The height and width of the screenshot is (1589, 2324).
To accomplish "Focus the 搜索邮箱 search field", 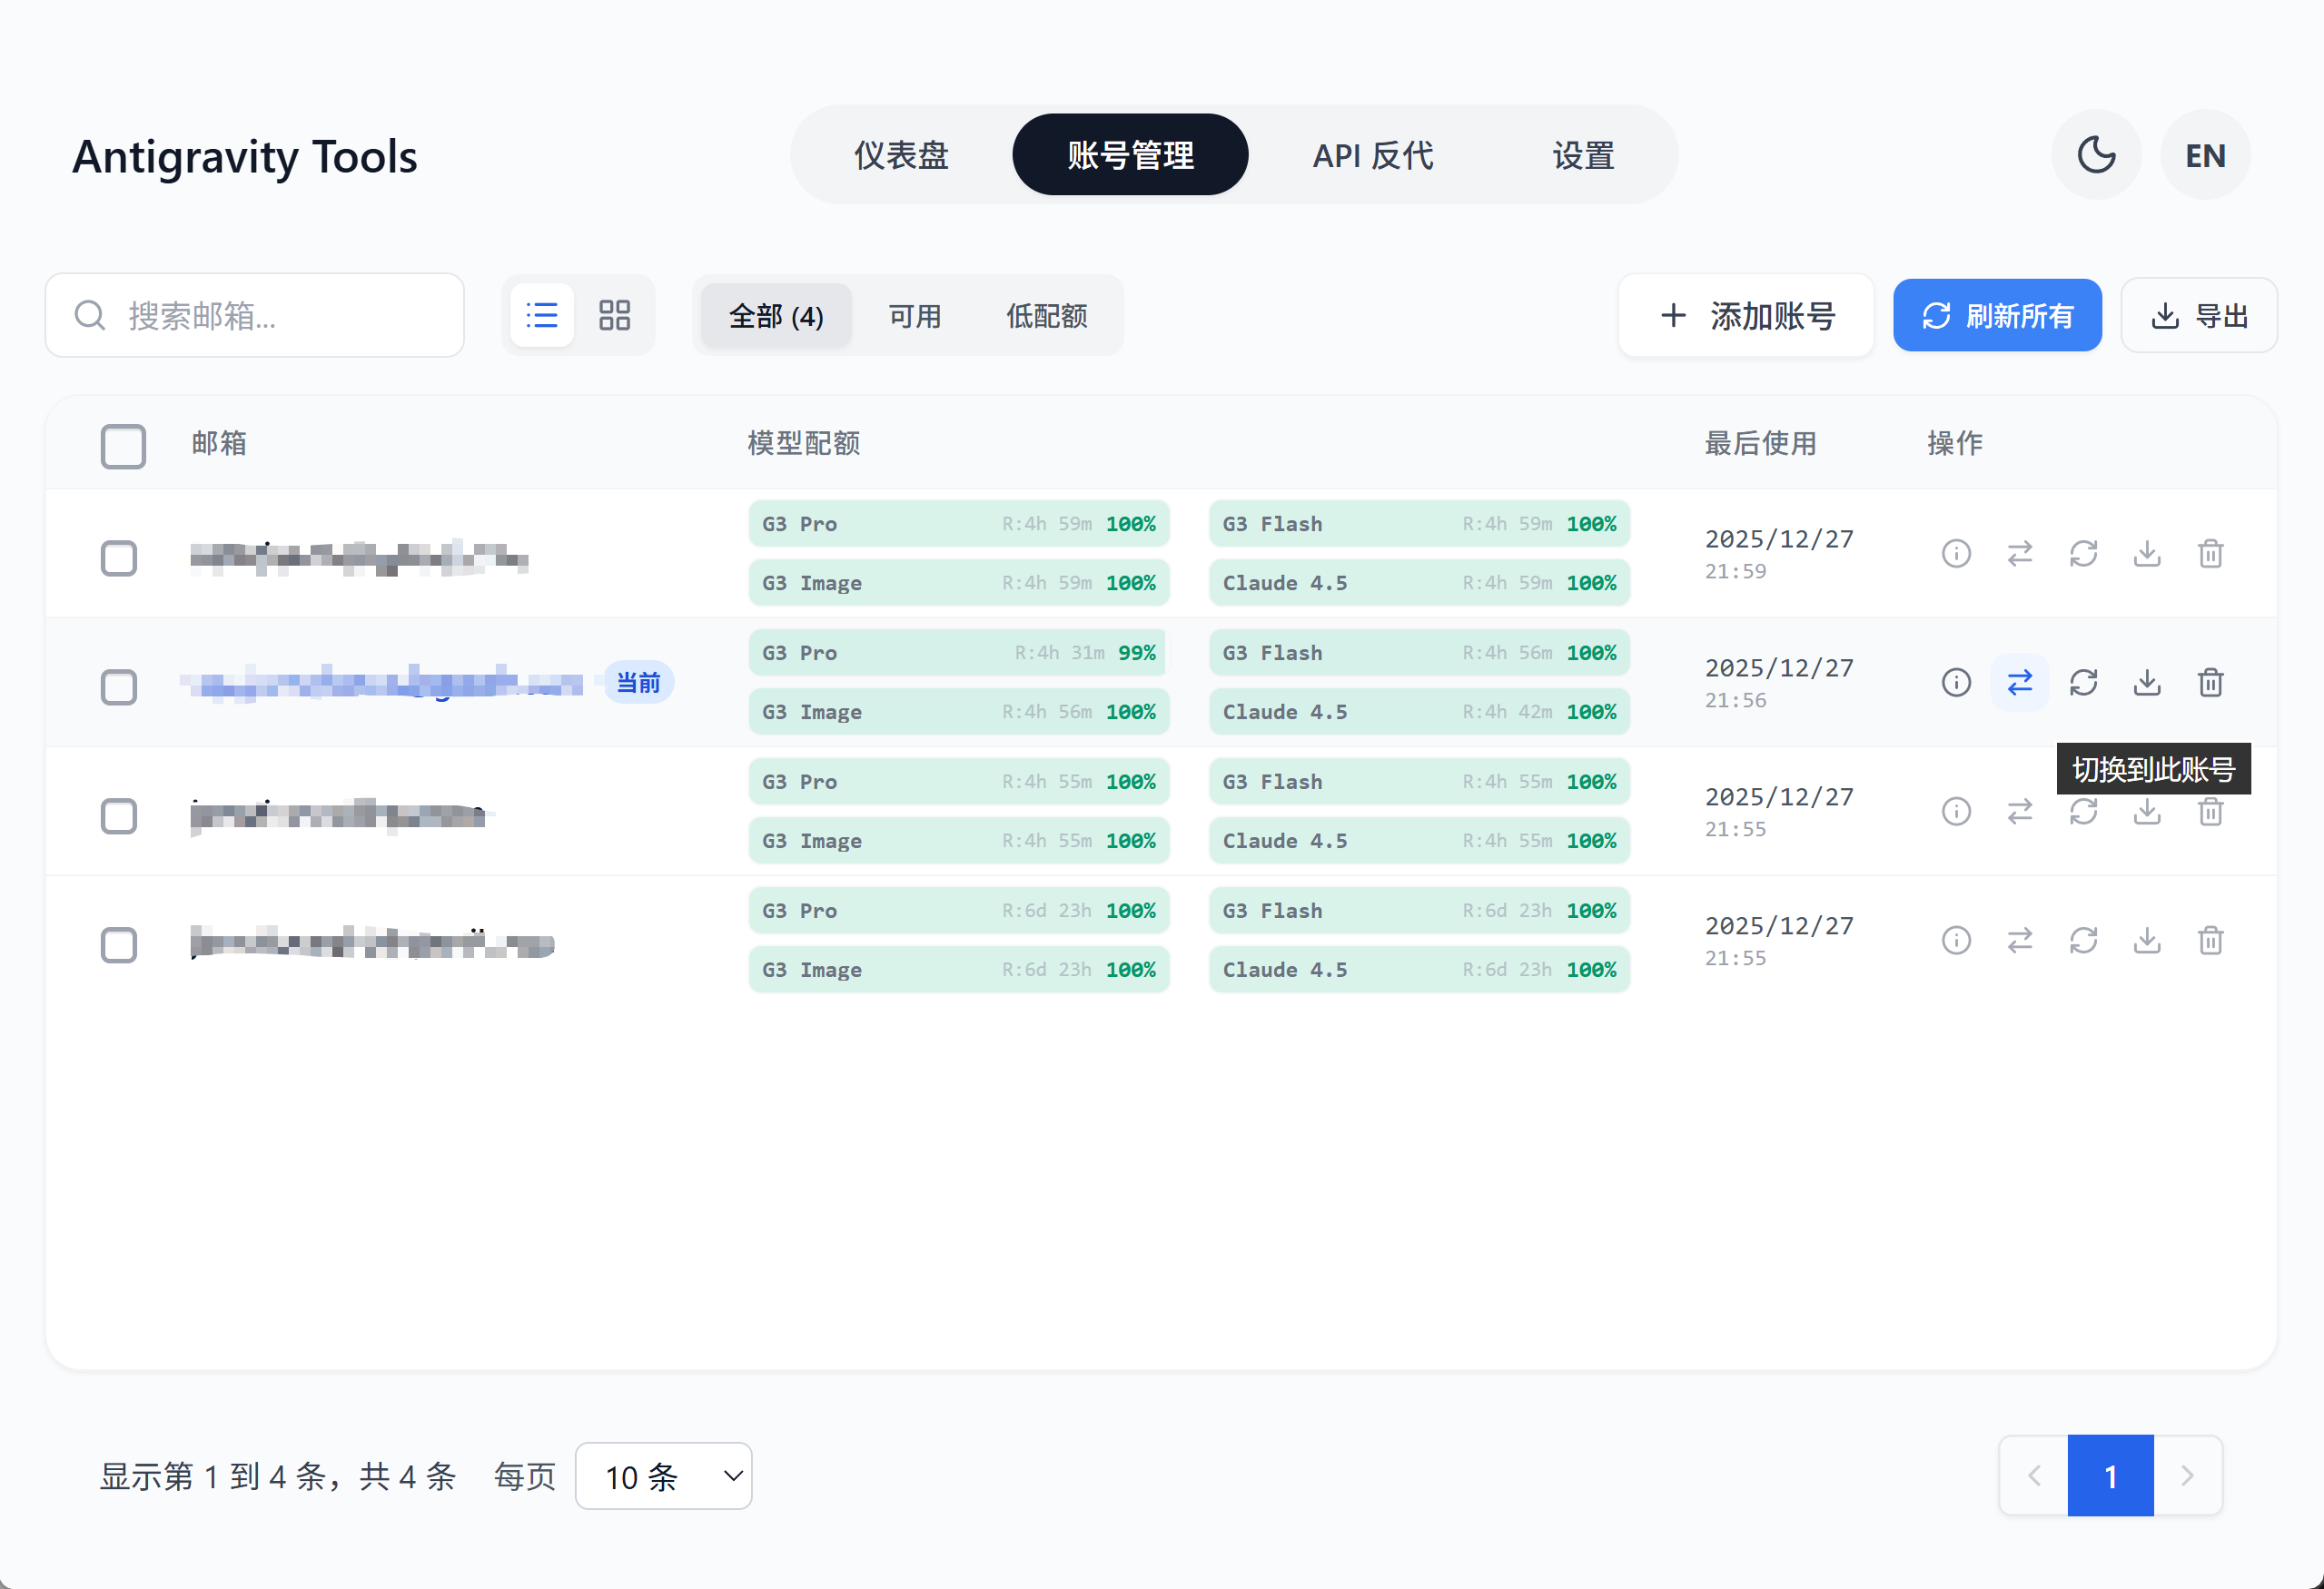I will (x=270, y=316).
